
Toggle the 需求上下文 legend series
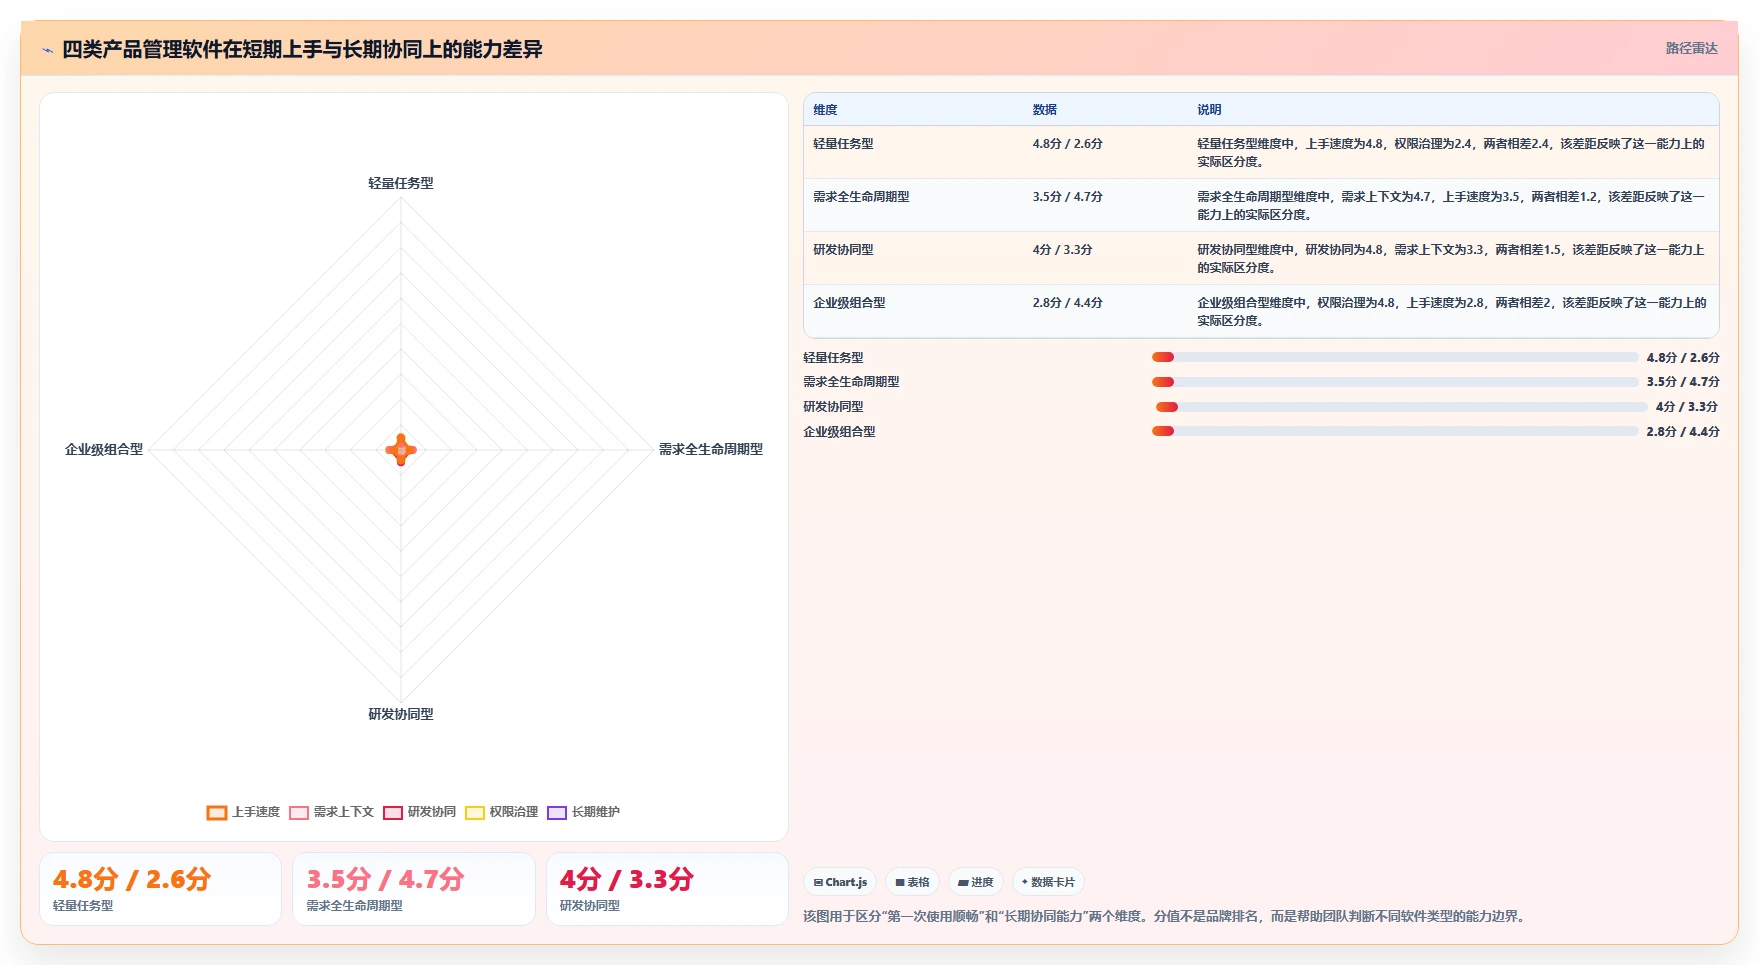[x=331, y=812]
